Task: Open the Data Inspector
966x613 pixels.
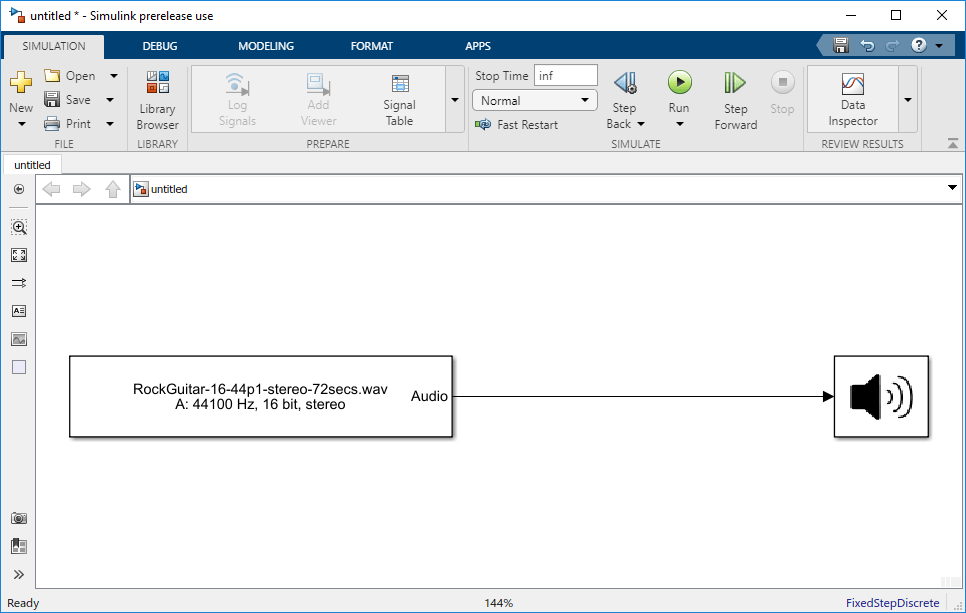Action: [x=853, y=100]
